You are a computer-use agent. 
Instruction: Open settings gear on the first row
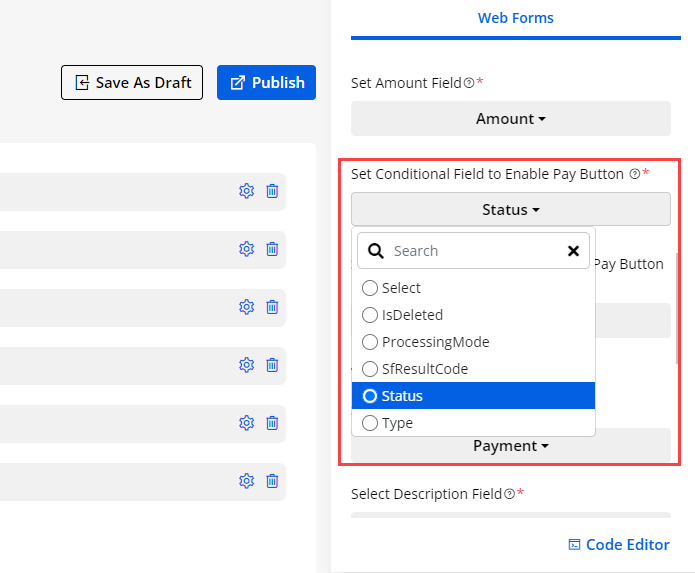tap(246, 191)
